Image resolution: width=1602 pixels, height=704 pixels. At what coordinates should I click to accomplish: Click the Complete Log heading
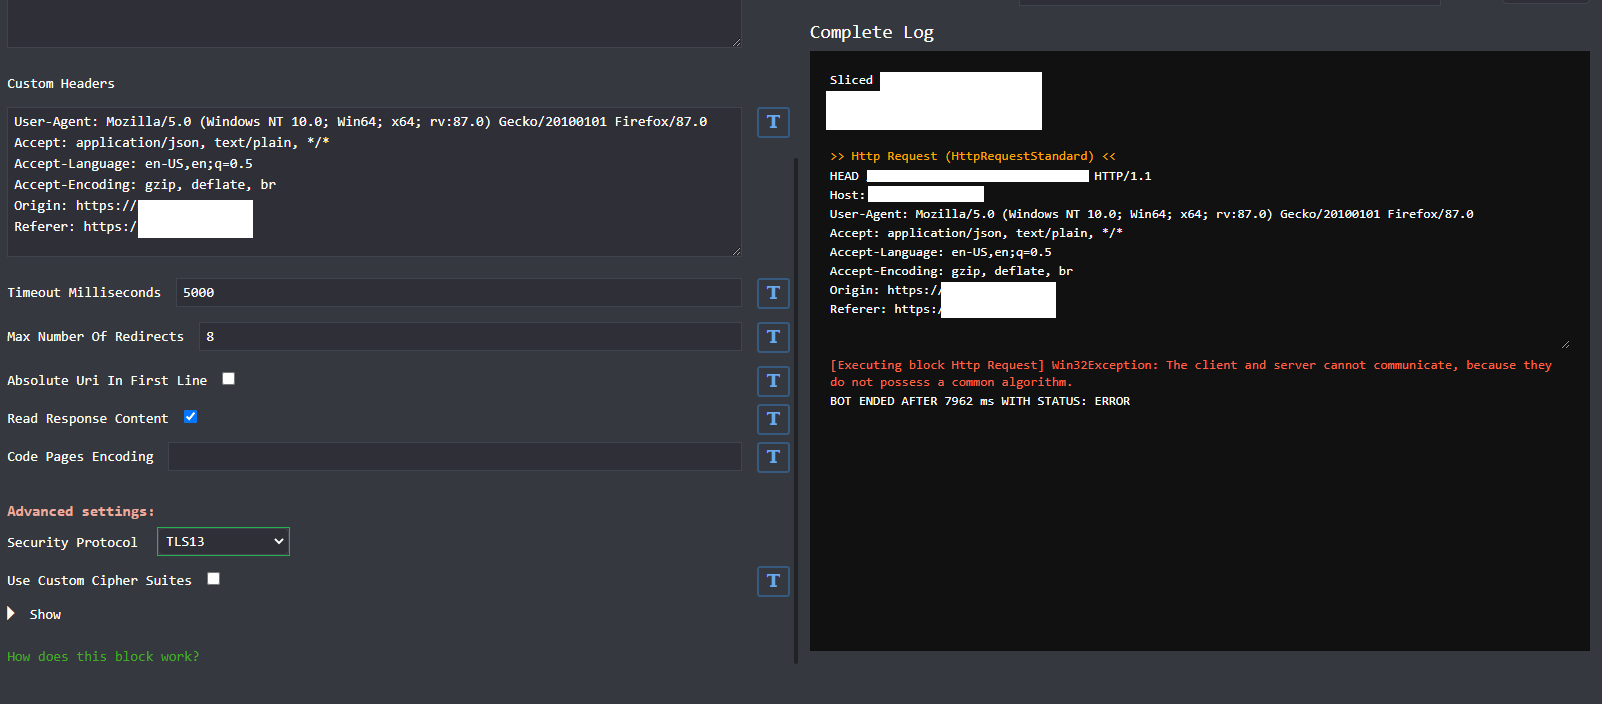click(x=872, y=32)
